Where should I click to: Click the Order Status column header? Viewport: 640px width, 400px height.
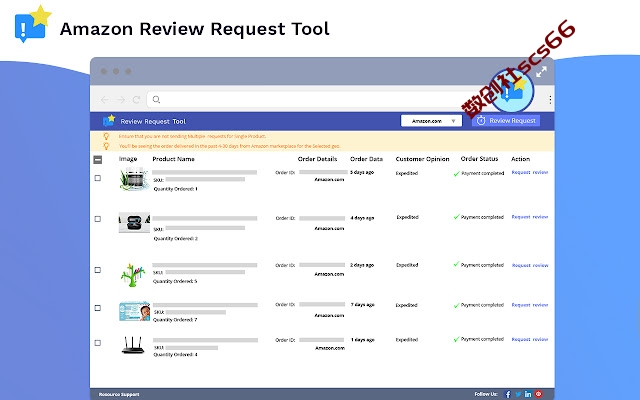pos(479,159)
